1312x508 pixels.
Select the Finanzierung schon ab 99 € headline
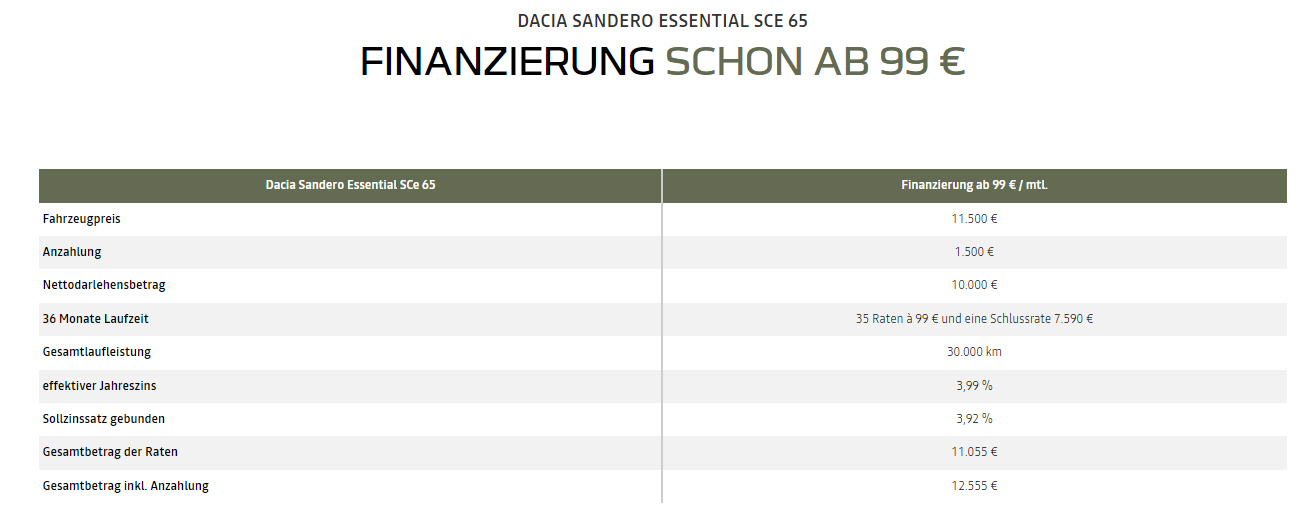662,62
